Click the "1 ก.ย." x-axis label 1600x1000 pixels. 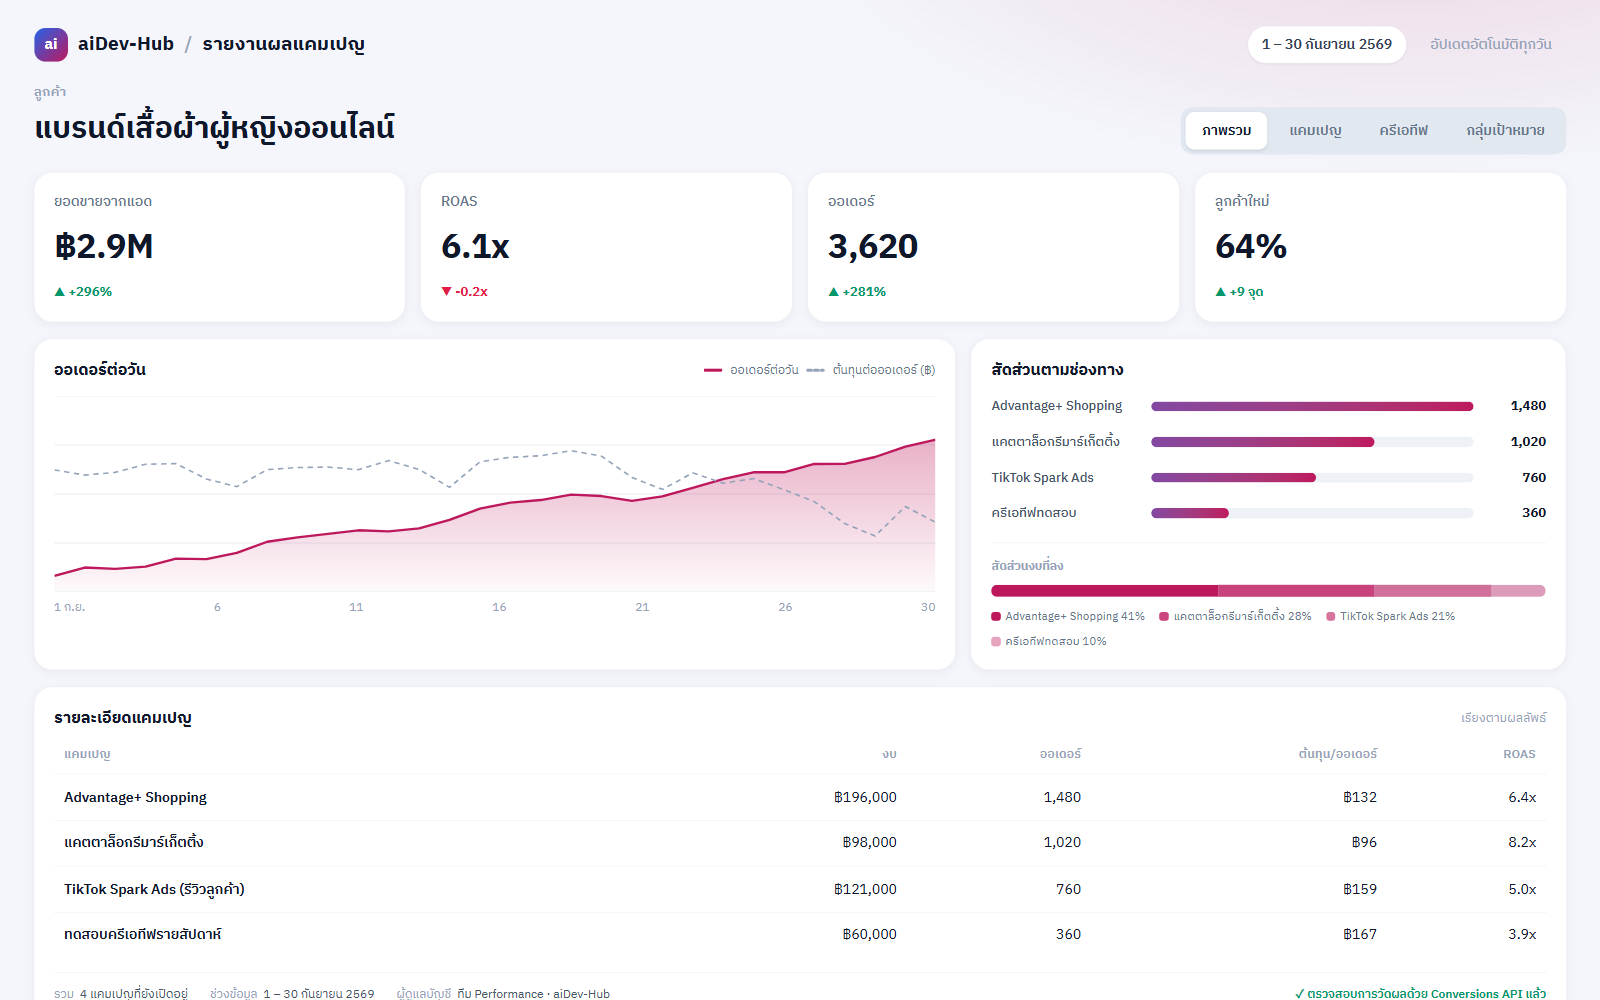tap(70, 607)
